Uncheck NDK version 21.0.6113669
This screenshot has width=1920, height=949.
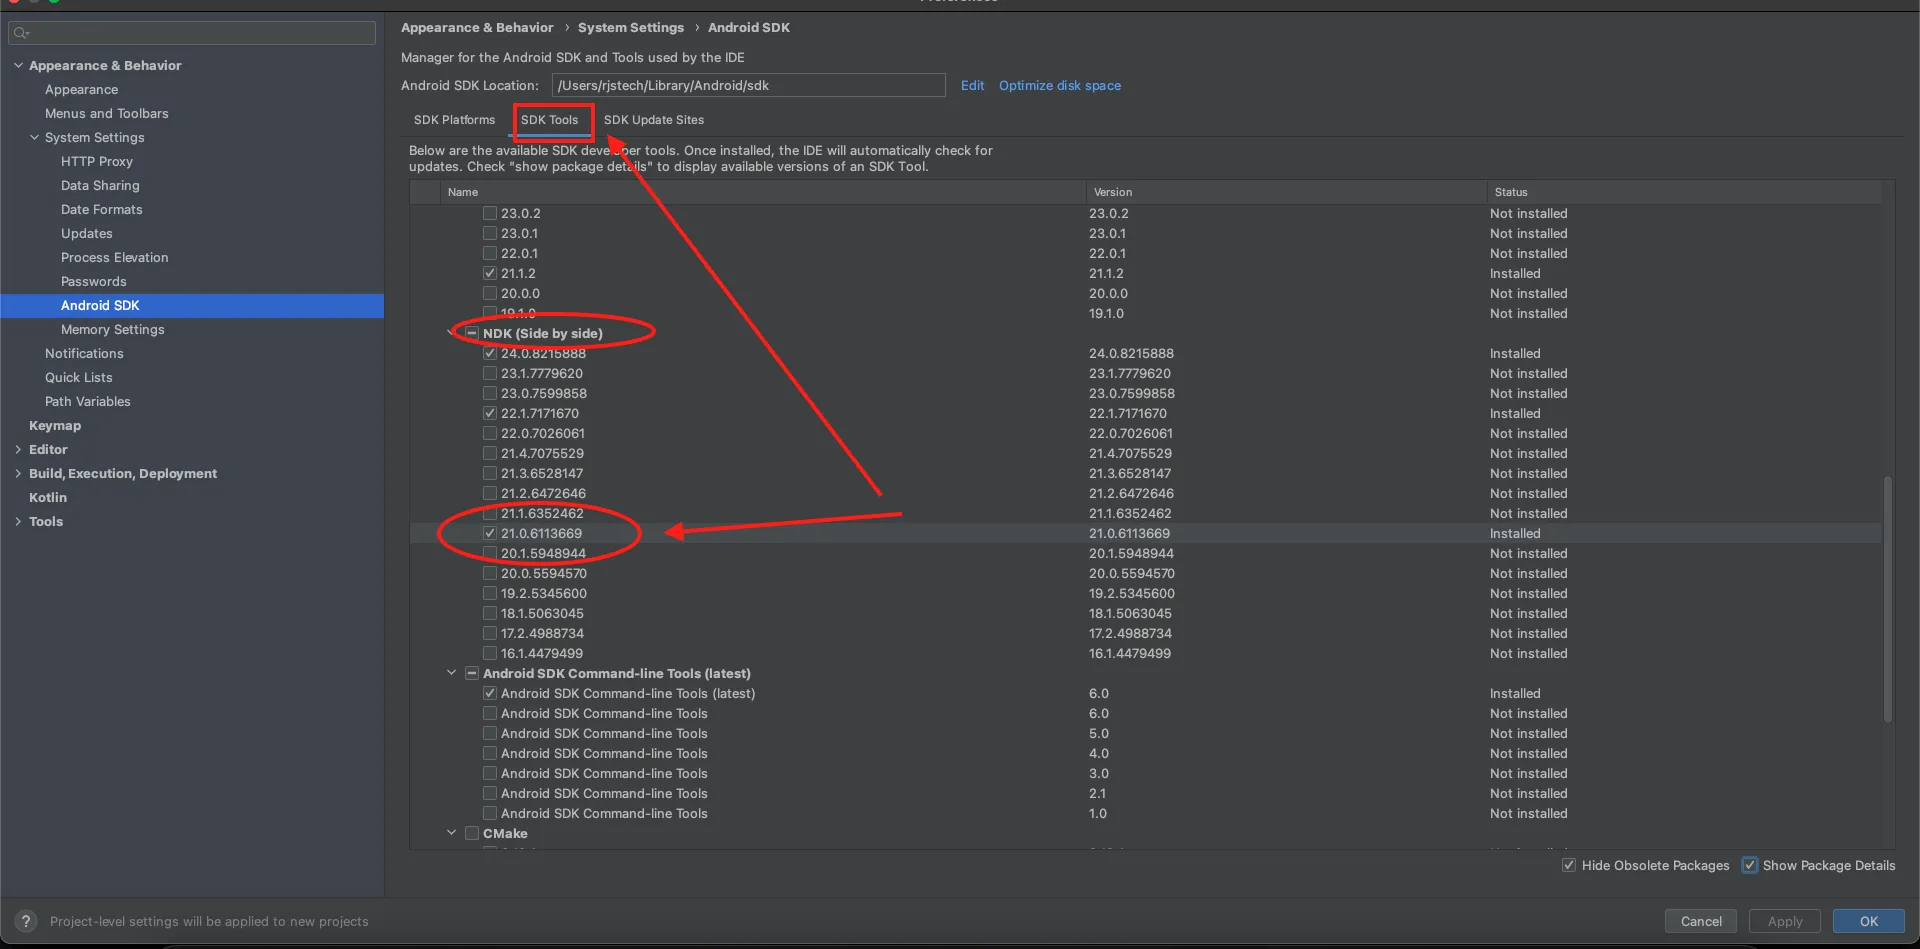pos(490,533)
